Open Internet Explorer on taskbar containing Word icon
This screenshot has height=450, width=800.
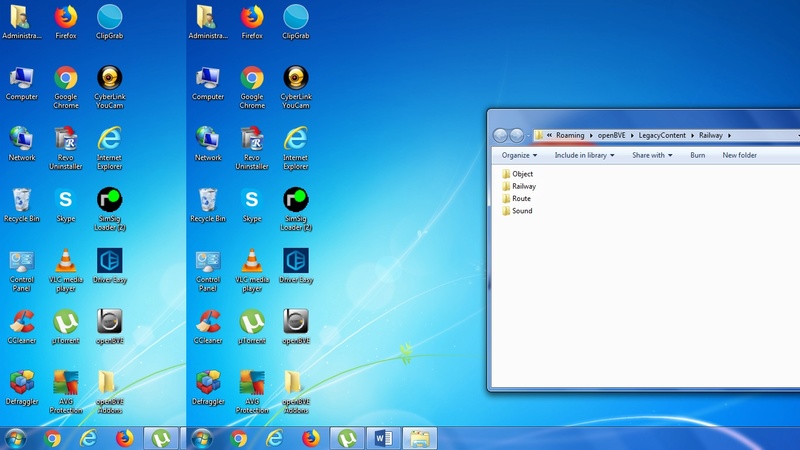(274, 438)
